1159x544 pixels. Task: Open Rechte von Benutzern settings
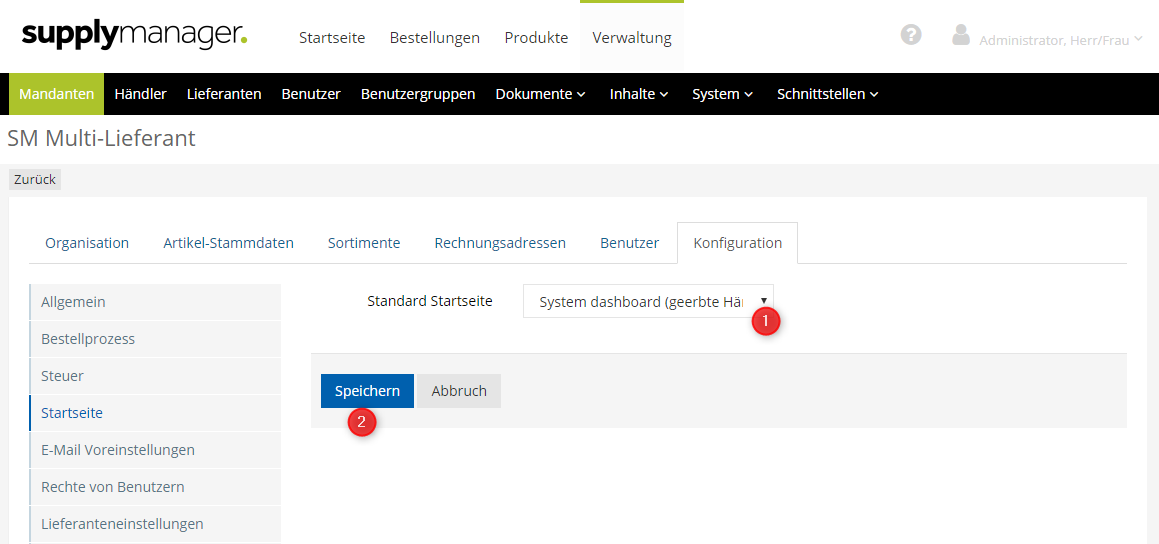pos(113,487)
